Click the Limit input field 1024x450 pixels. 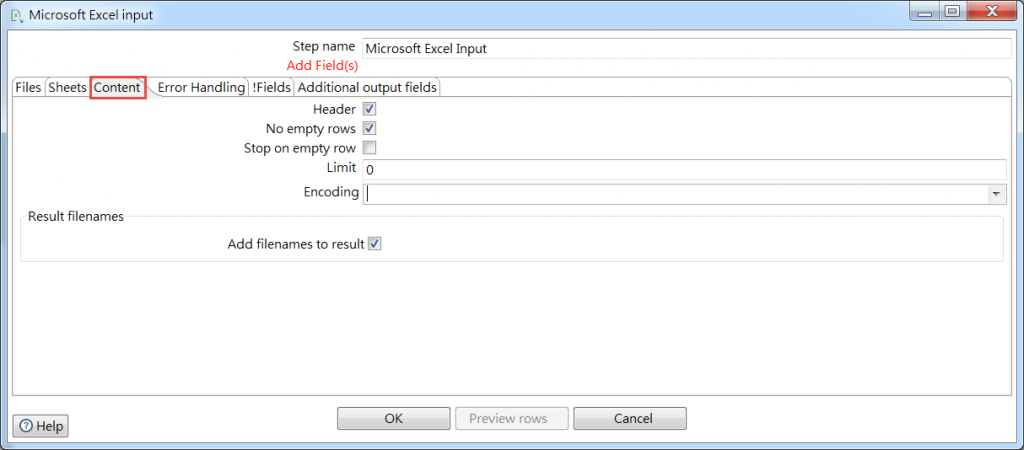tap(684, 169)
